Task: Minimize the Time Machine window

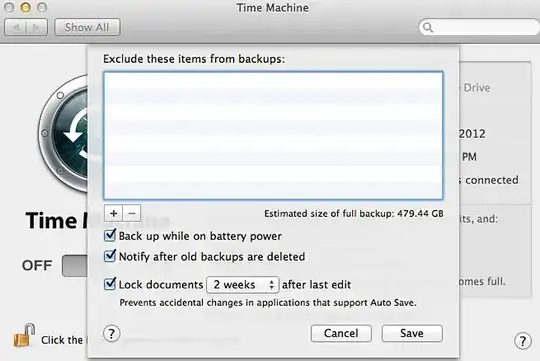Action: [25, 7]
